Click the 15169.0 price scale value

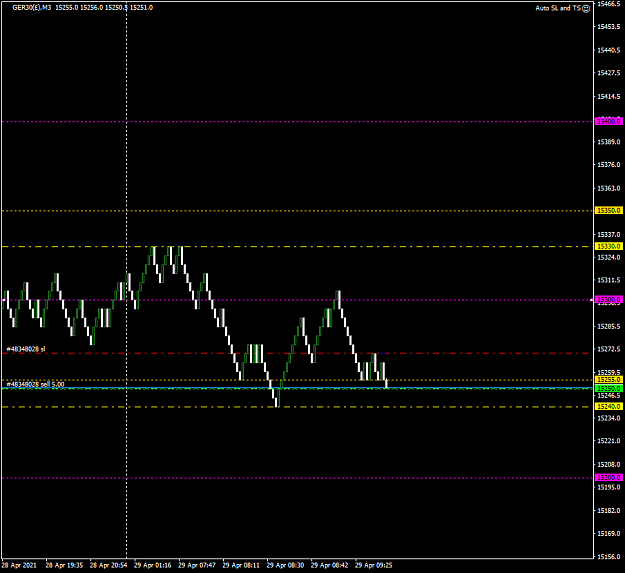[609, 533]
